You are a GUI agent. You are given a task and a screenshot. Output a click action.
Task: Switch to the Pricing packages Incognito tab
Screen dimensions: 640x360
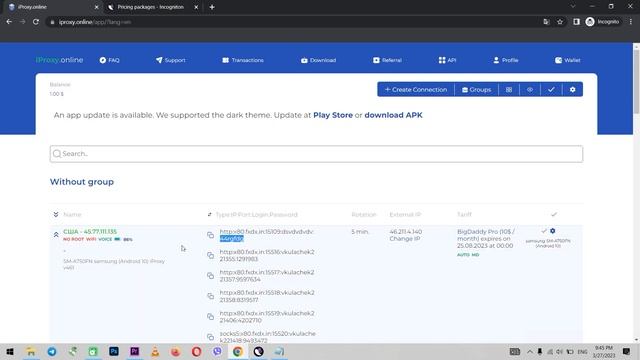tap(151, 7)
